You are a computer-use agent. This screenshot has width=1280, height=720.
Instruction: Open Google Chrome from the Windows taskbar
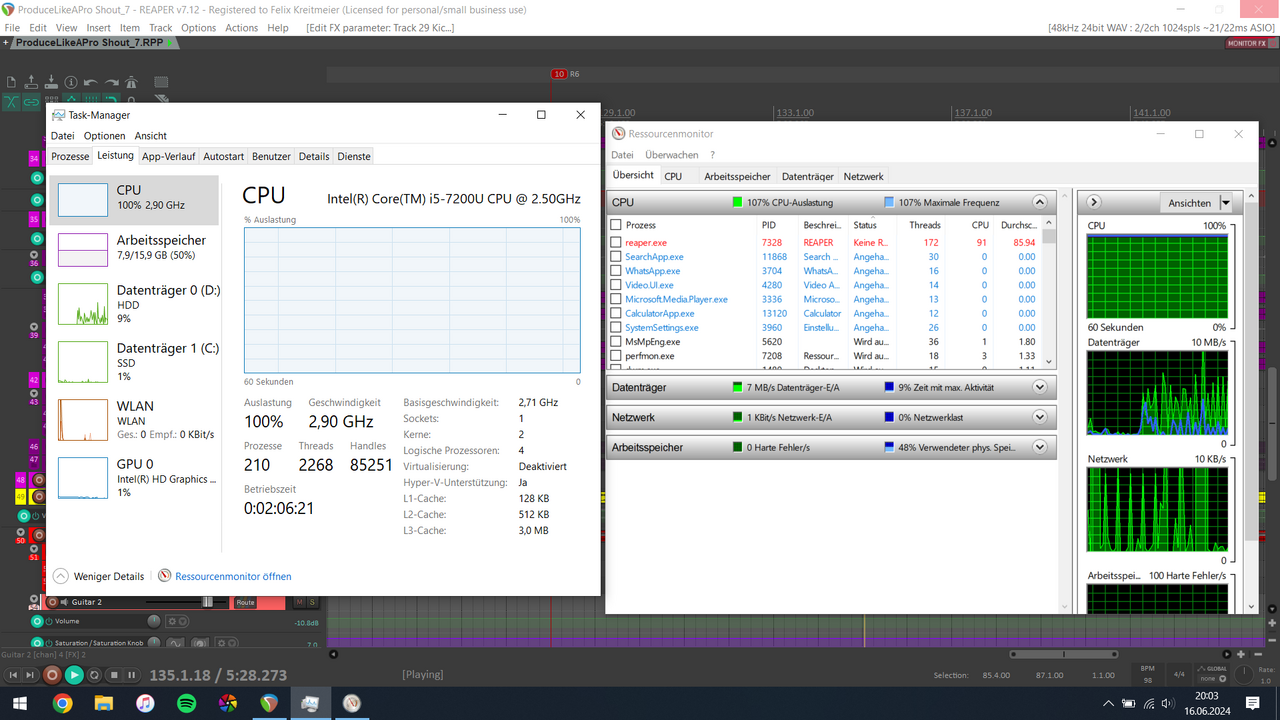pos(62,704)
